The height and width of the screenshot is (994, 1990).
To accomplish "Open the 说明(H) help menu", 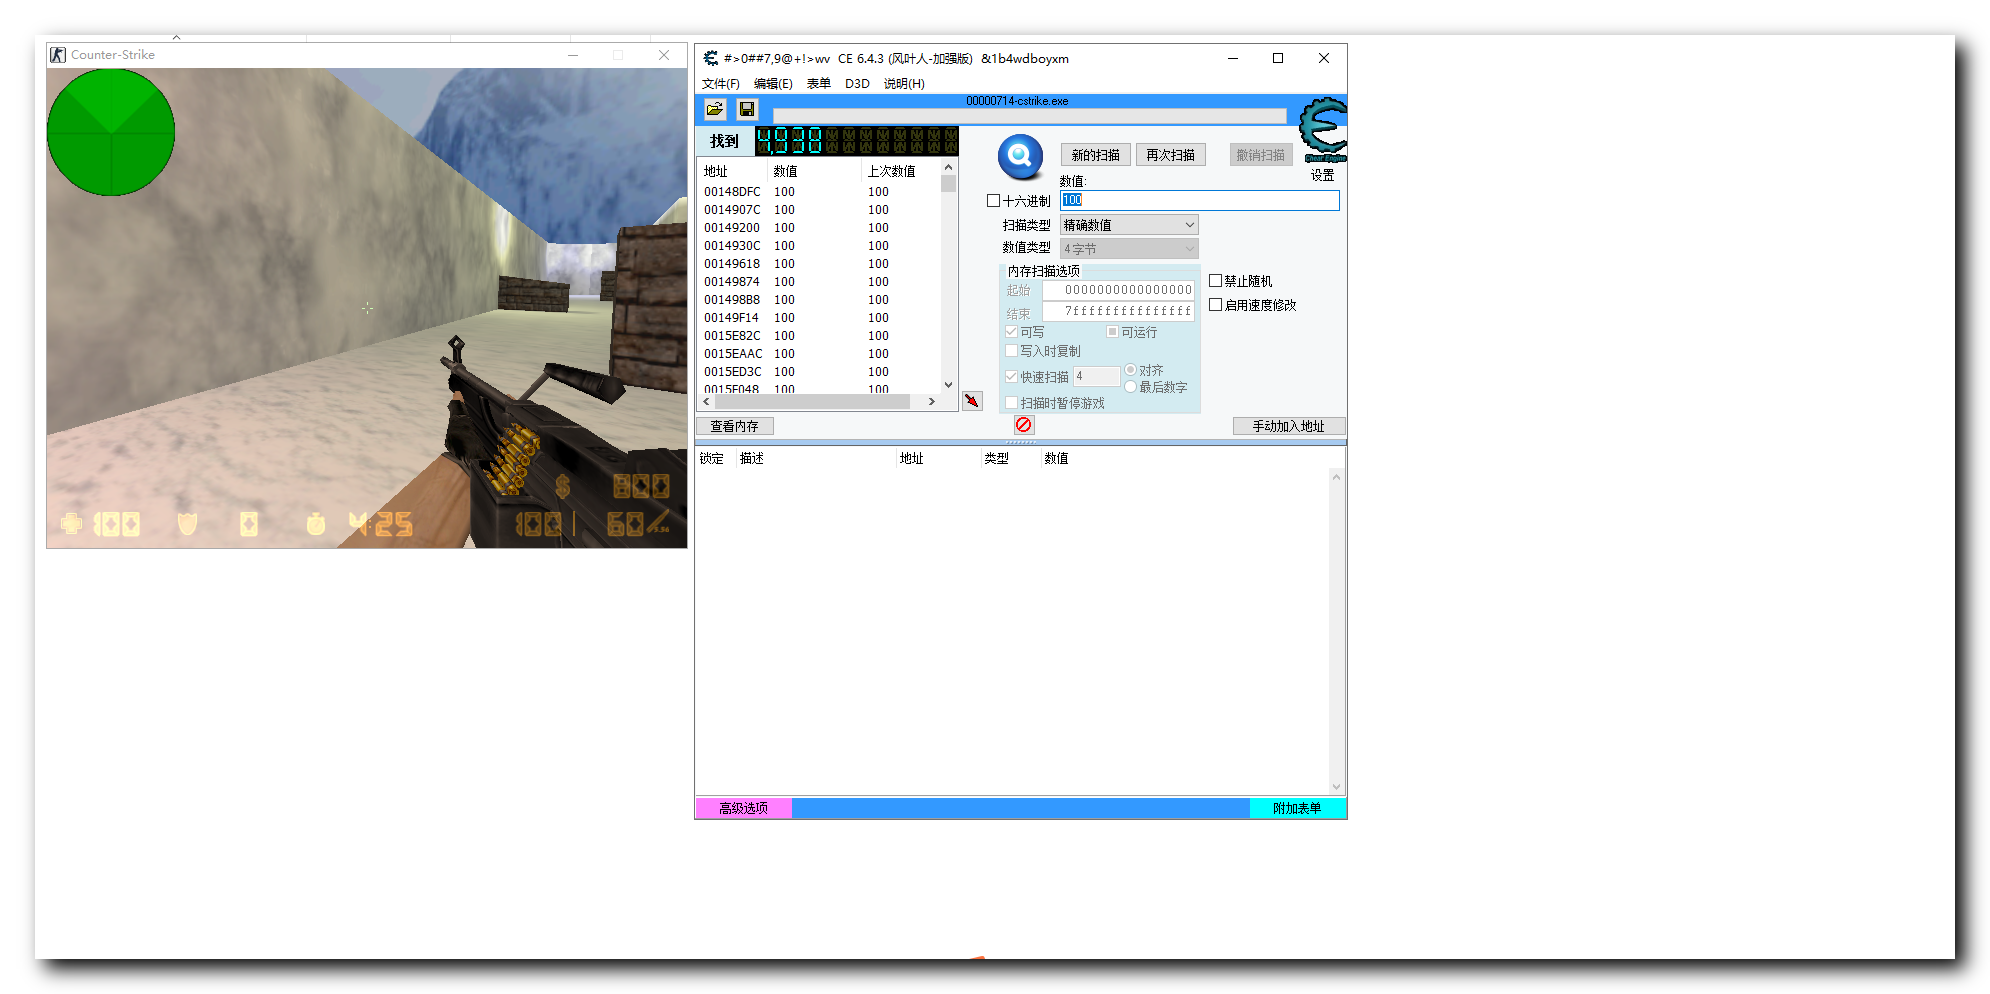I will pos(904,84).
